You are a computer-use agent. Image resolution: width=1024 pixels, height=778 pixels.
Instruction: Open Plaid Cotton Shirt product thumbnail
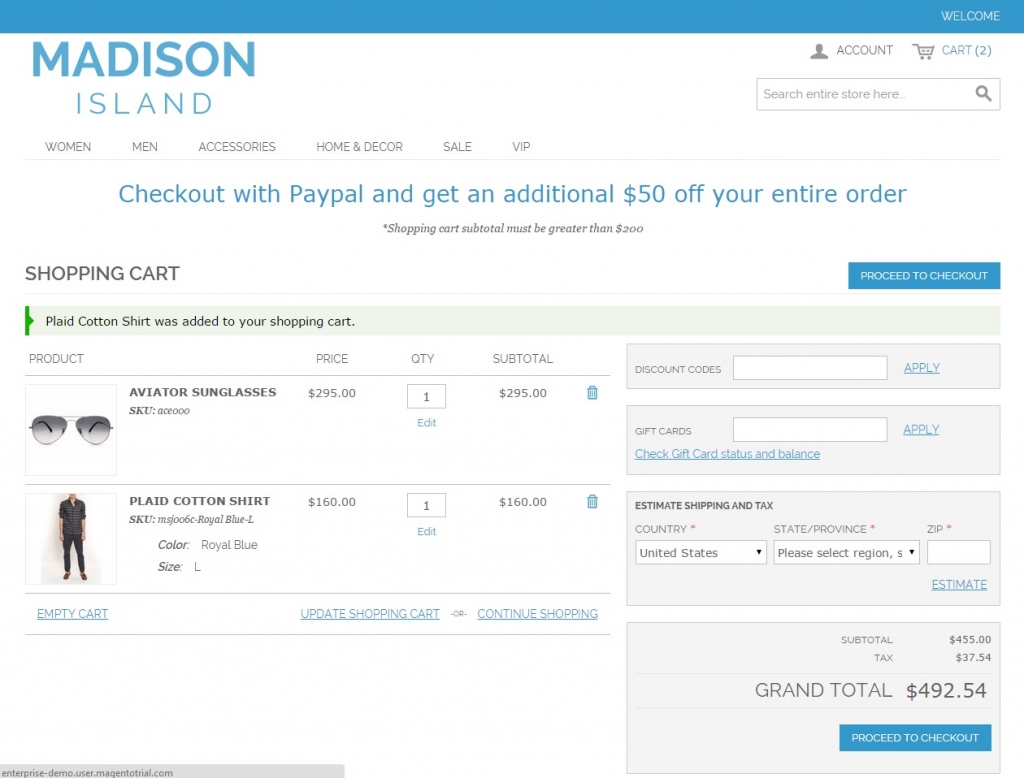point(71,539)
